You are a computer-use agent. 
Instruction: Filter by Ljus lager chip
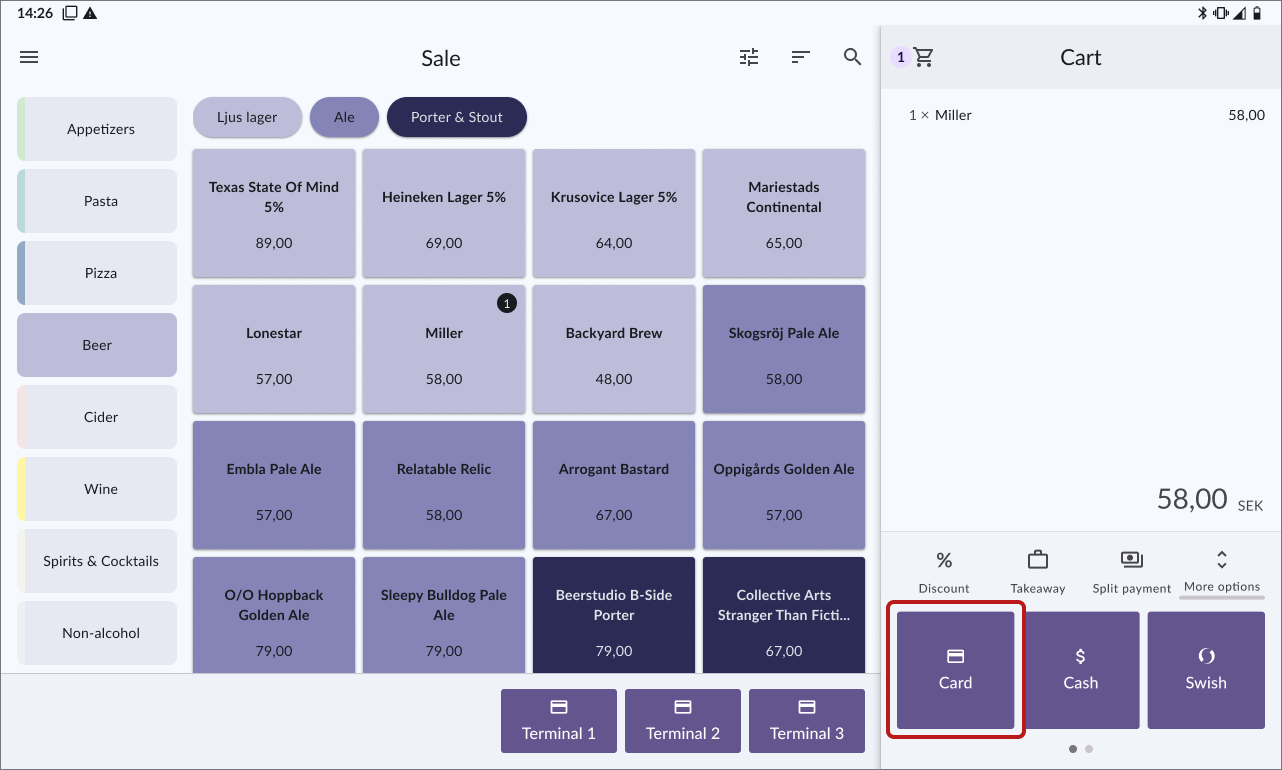pos(247,117)
